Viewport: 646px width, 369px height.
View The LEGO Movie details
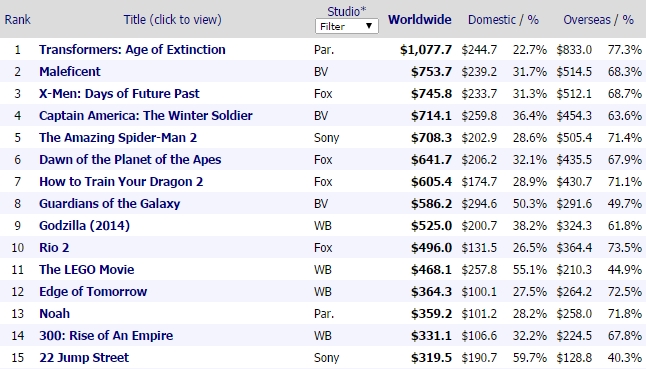[87, 269]
